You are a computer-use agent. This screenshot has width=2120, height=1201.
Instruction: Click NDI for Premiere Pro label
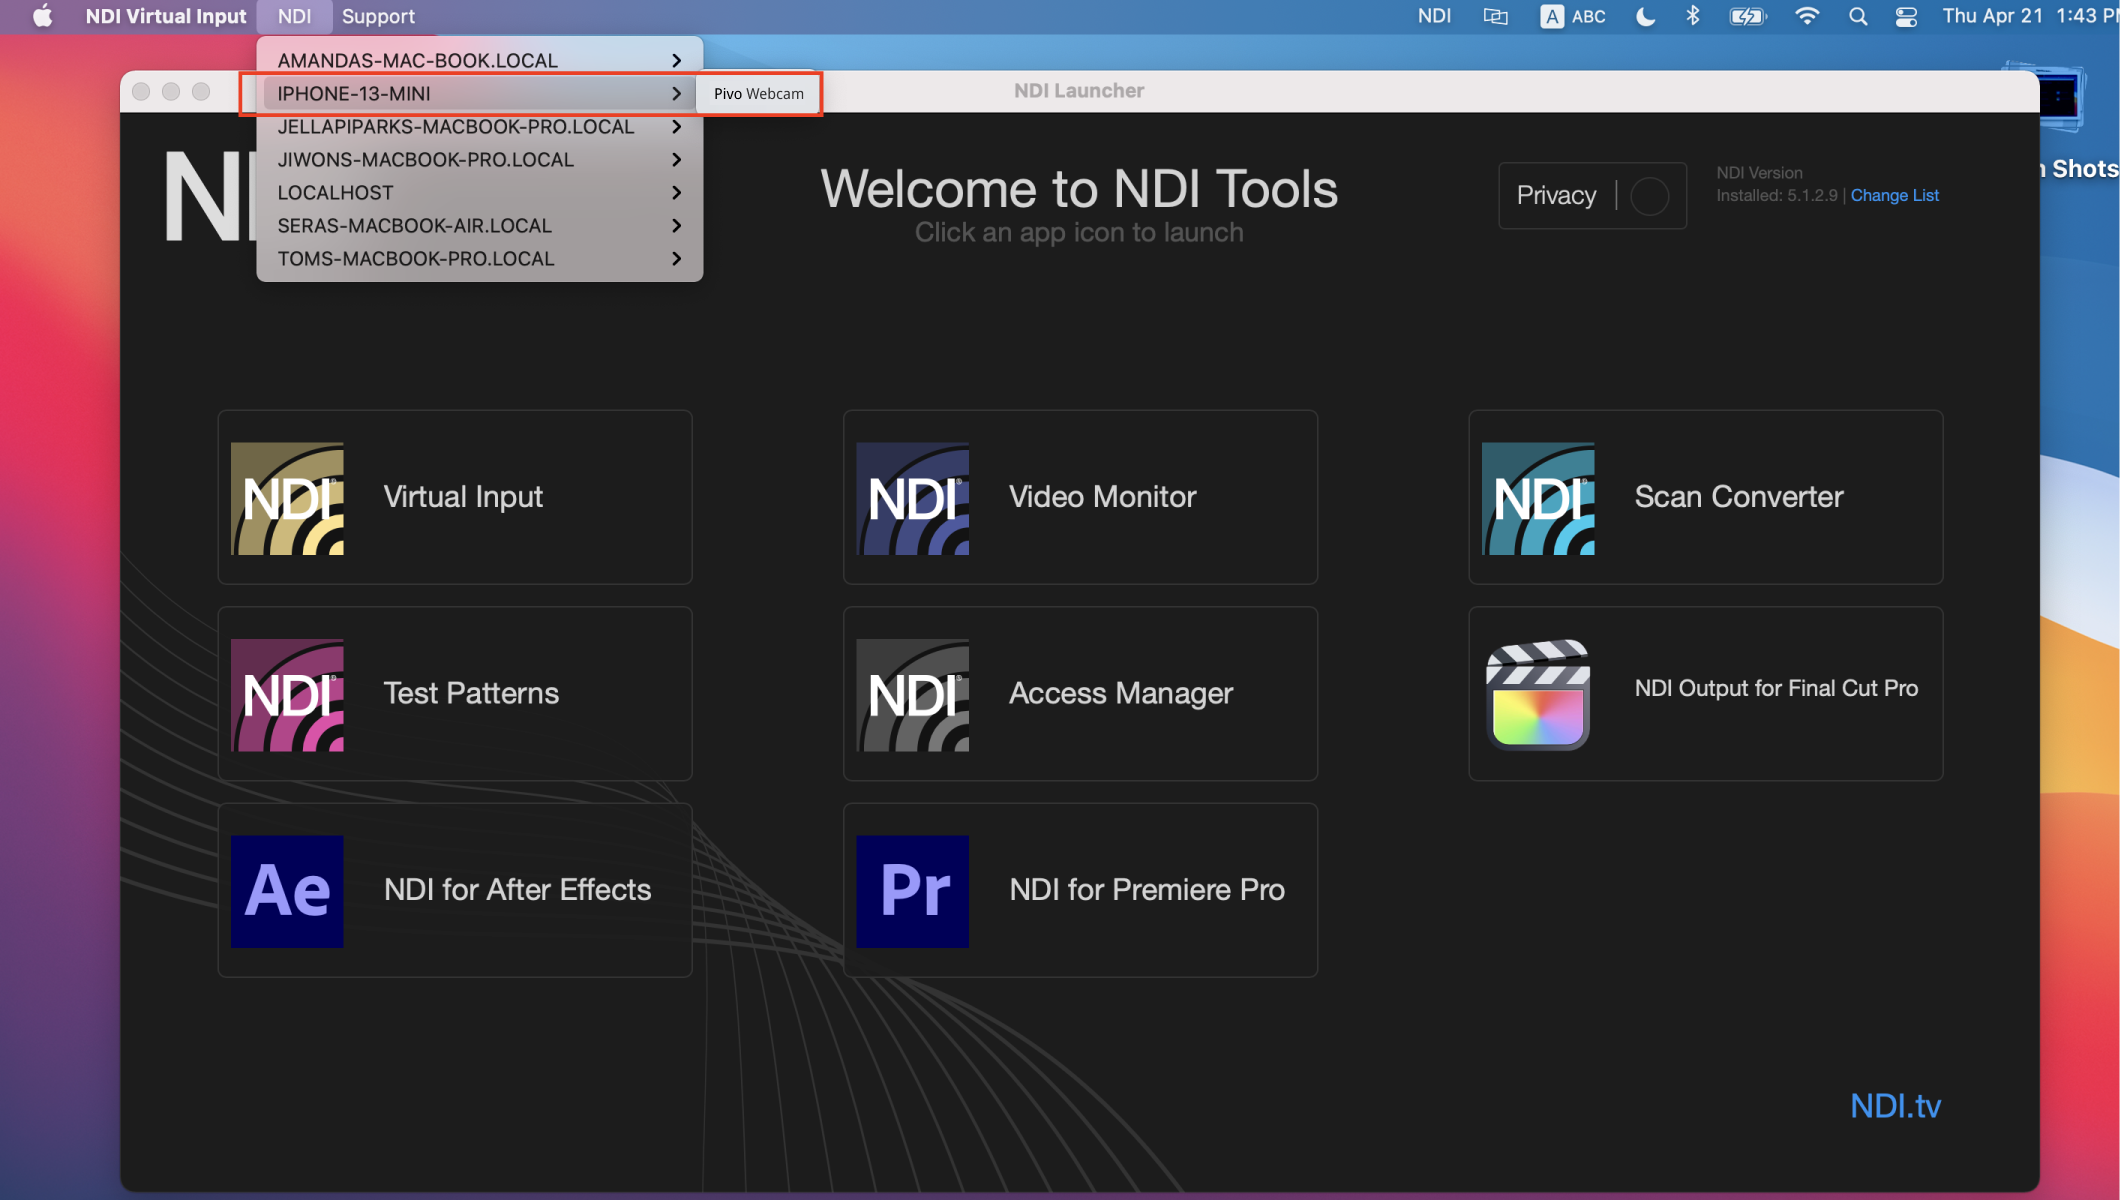coord(1146,889)
